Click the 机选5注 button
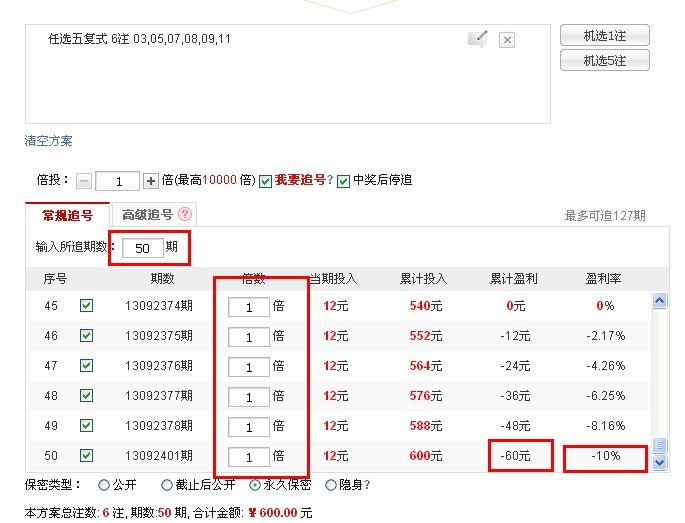The height and width of the screenshot is (523, 685). point(604,61)
